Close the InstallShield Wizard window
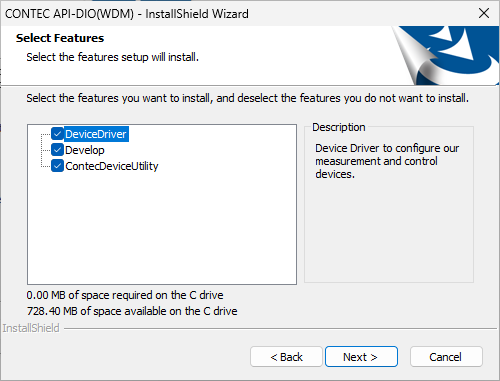The width and height of the screenshot is (500, 381). tap(484, 13)
